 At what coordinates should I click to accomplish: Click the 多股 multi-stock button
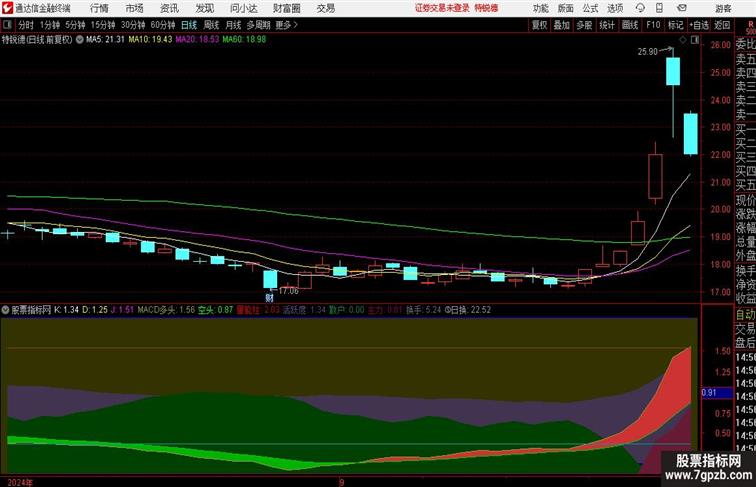point(584,25)
